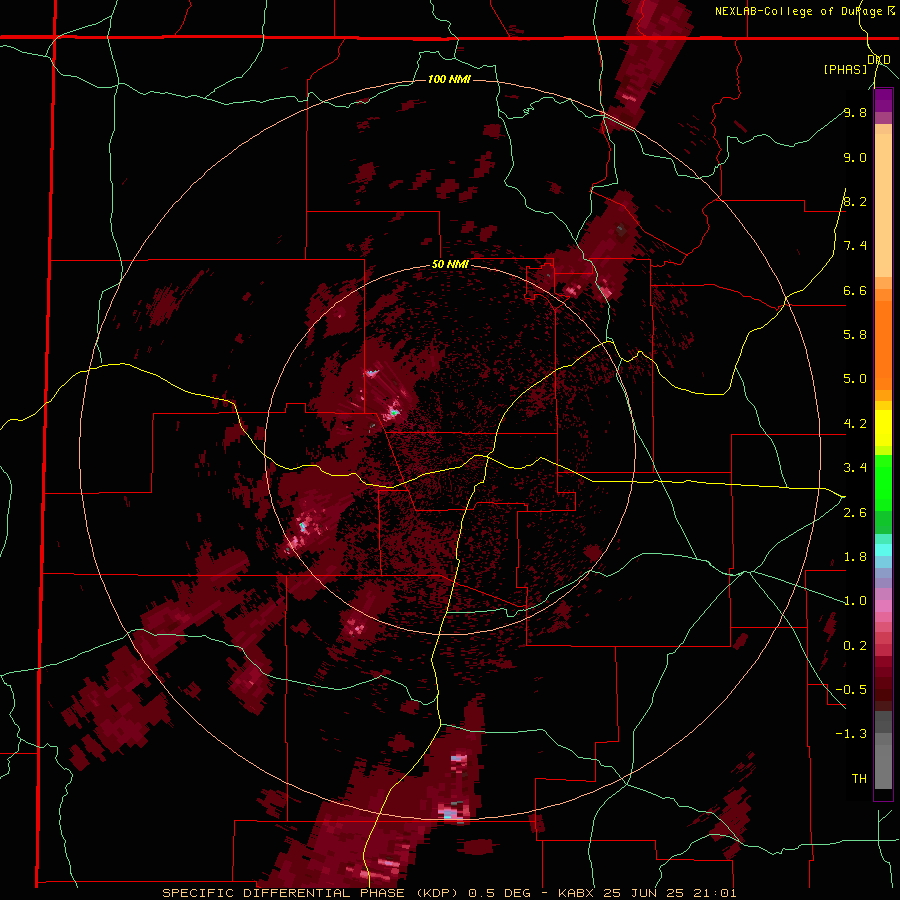The width and height of the screenshot is (900, 900).
Task: Click the cyan segment of the color bar
Action: point(883,550)
